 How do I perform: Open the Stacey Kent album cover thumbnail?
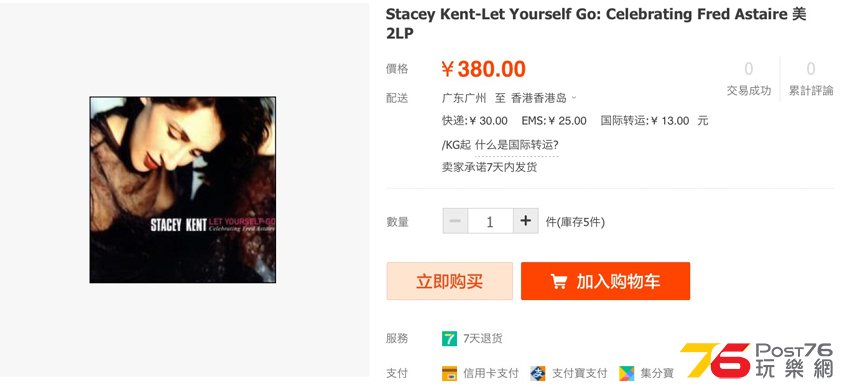183,190
